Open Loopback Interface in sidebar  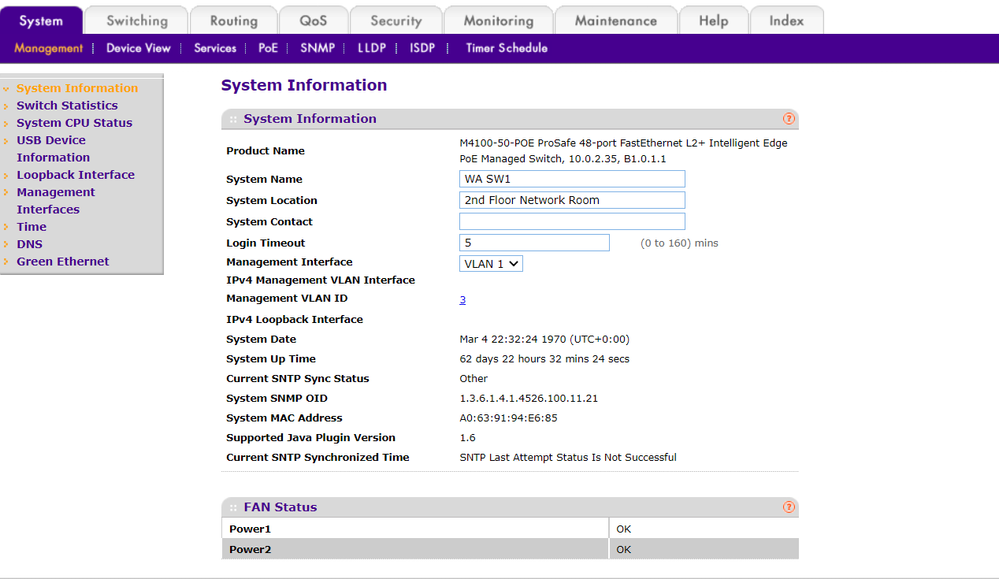click(x=75, y=175)
